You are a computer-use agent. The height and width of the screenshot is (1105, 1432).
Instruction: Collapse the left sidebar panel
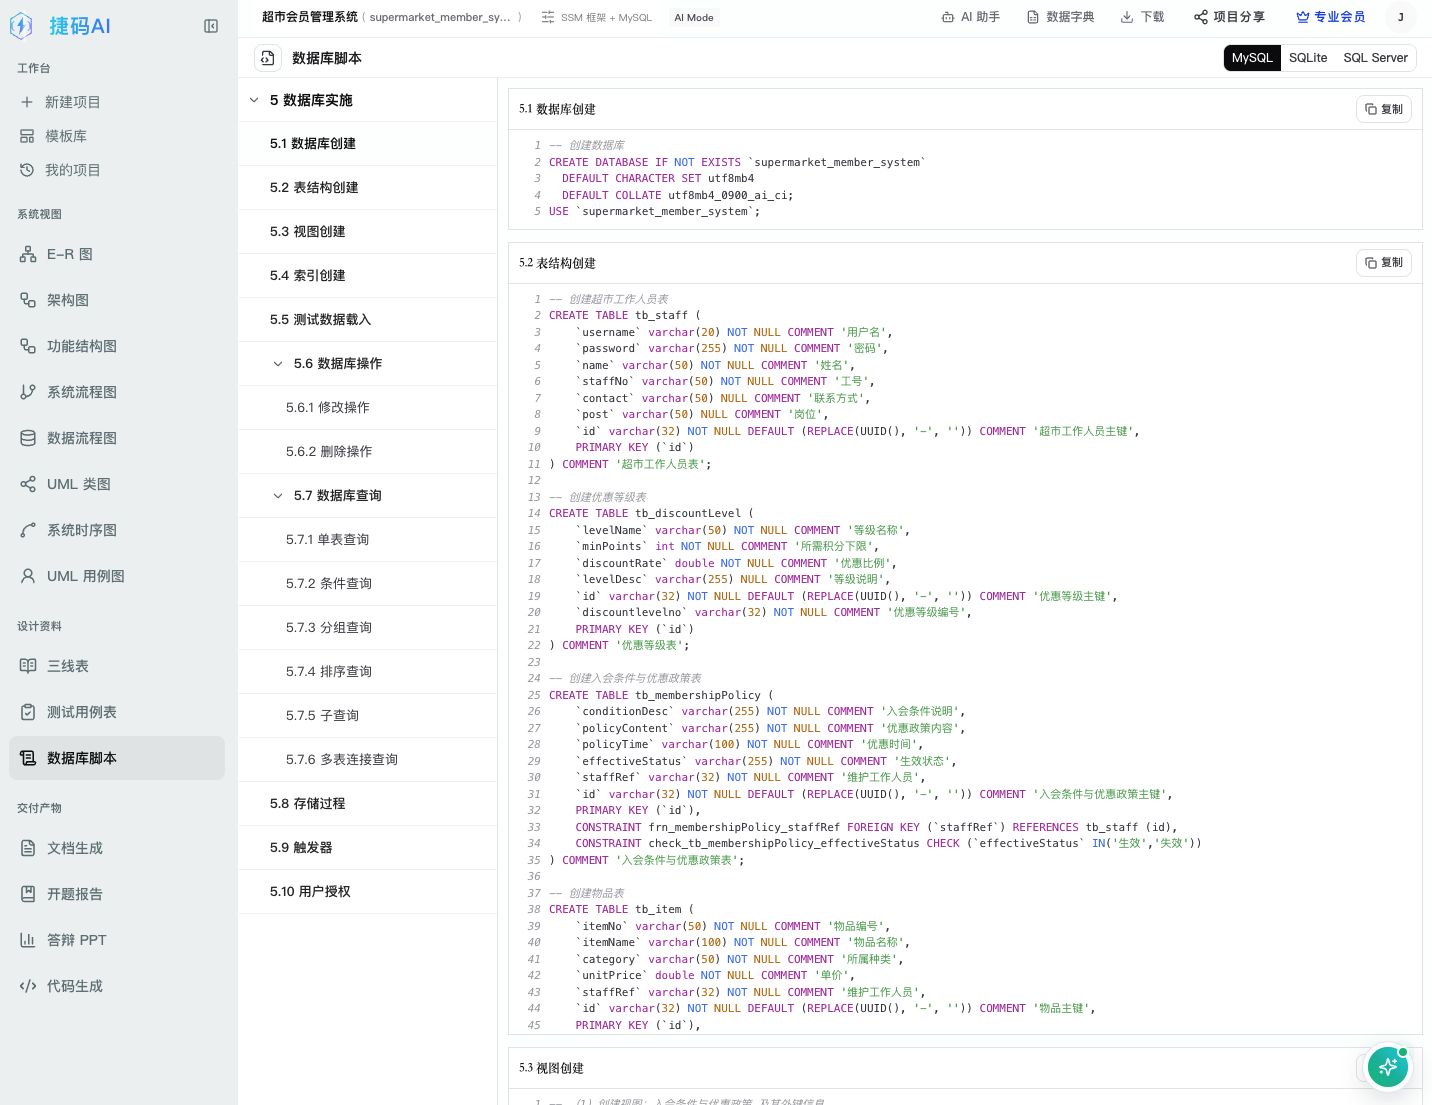[x=211, y=26]
